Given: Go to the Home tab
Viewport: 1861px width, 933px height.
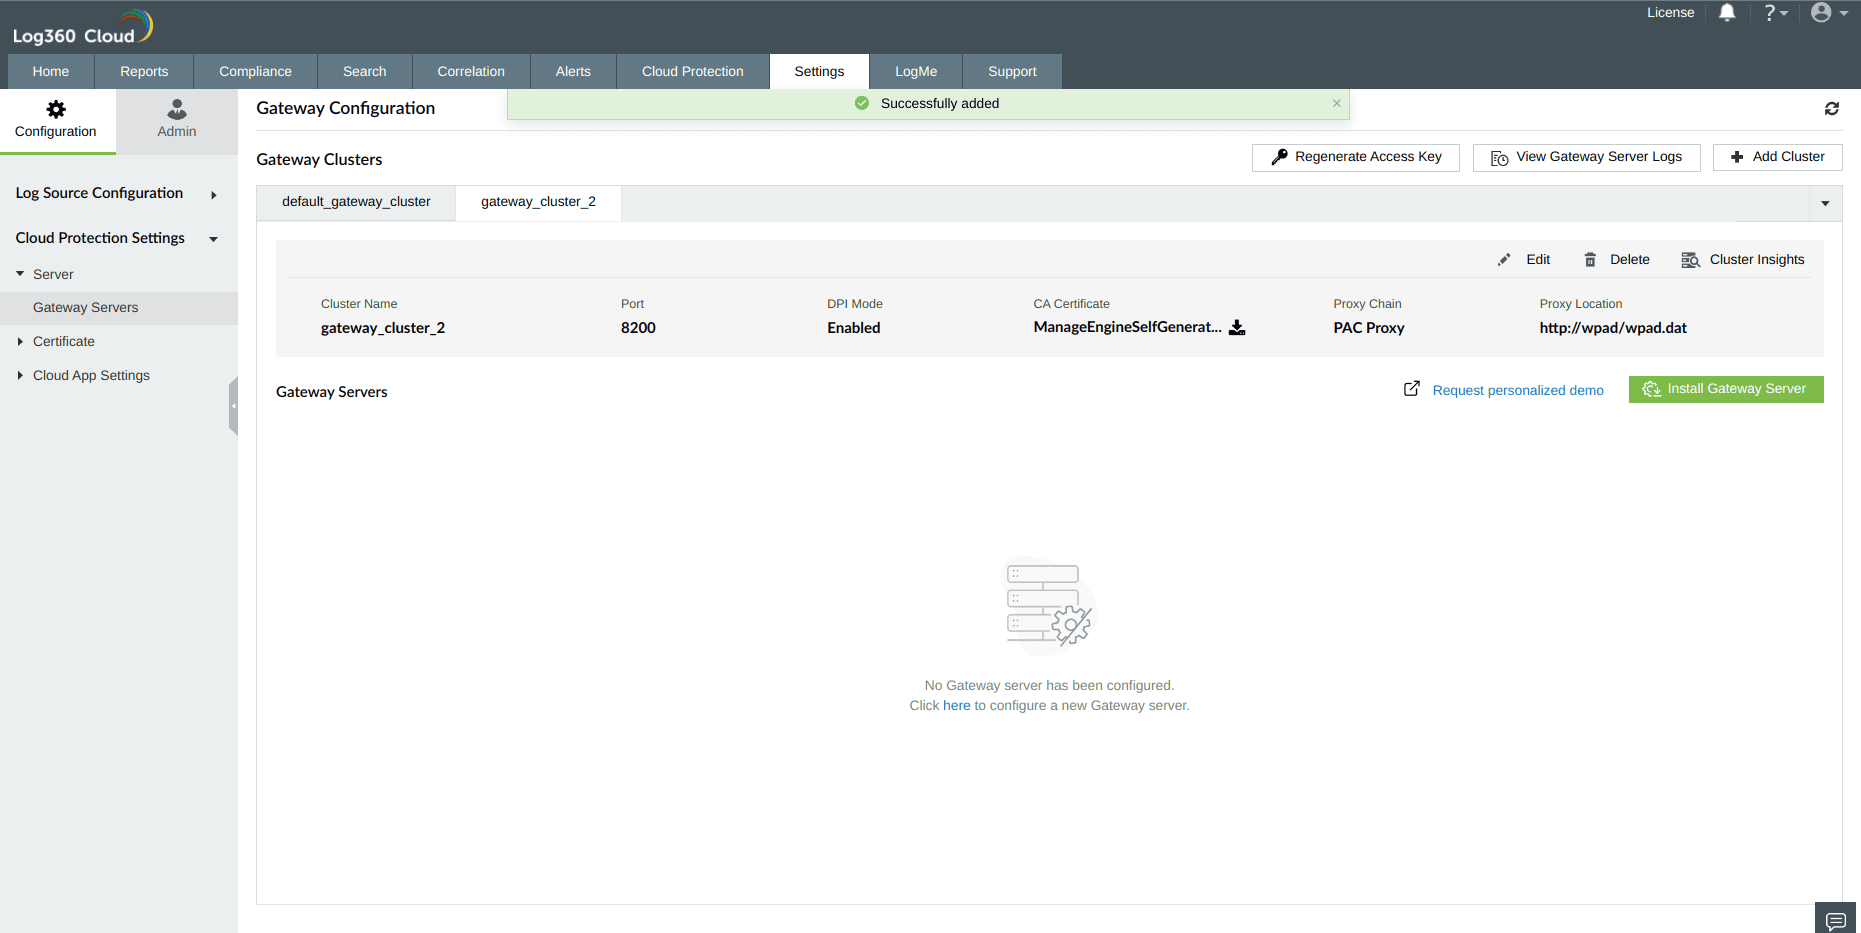Looking at the screenshot, I should (x=51, y=72).
